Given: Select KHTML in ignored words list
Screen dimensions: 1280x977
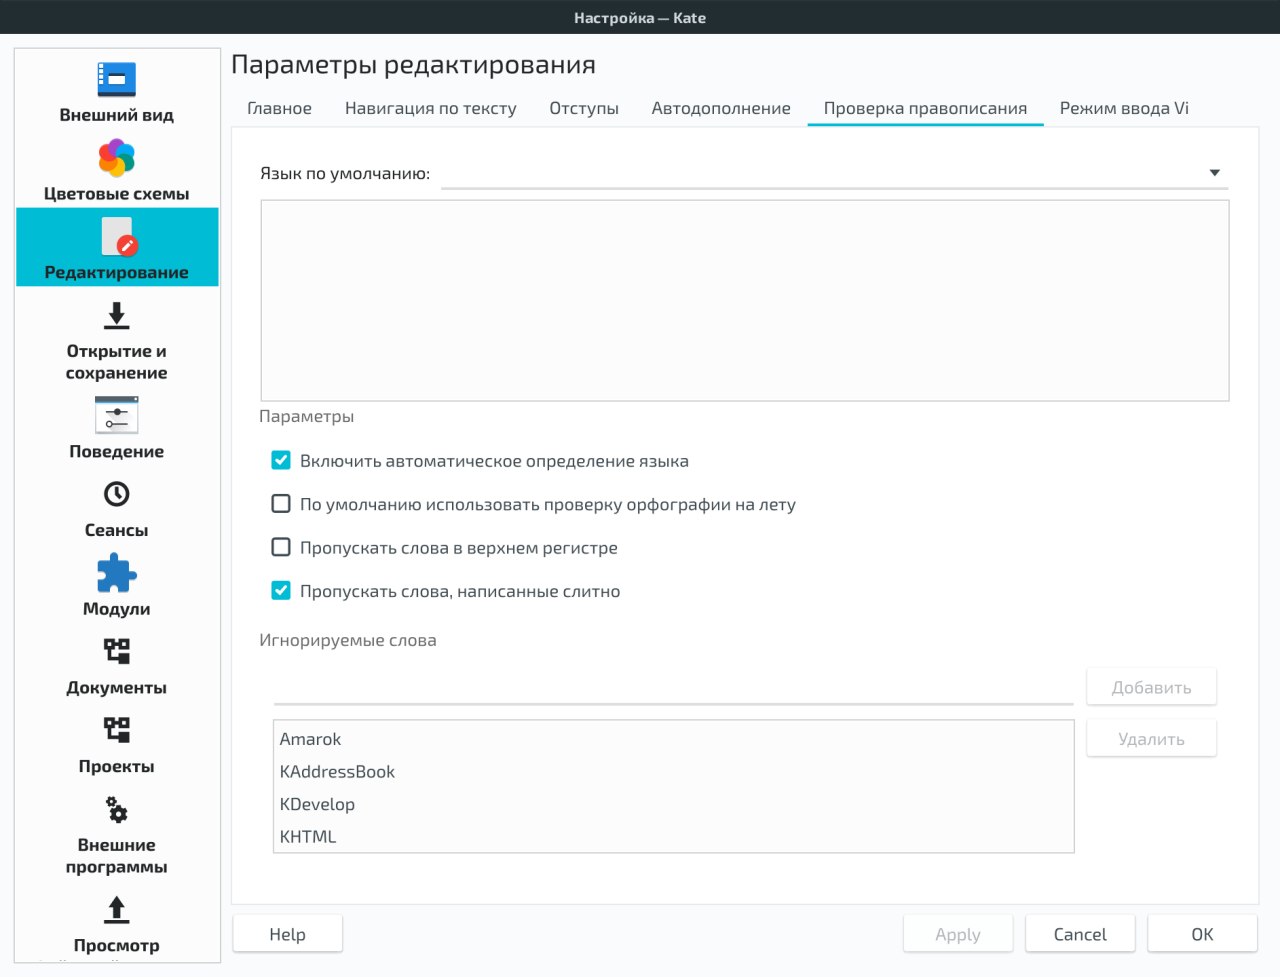Looking at the screenshot, I should click(x=673, y=836).
